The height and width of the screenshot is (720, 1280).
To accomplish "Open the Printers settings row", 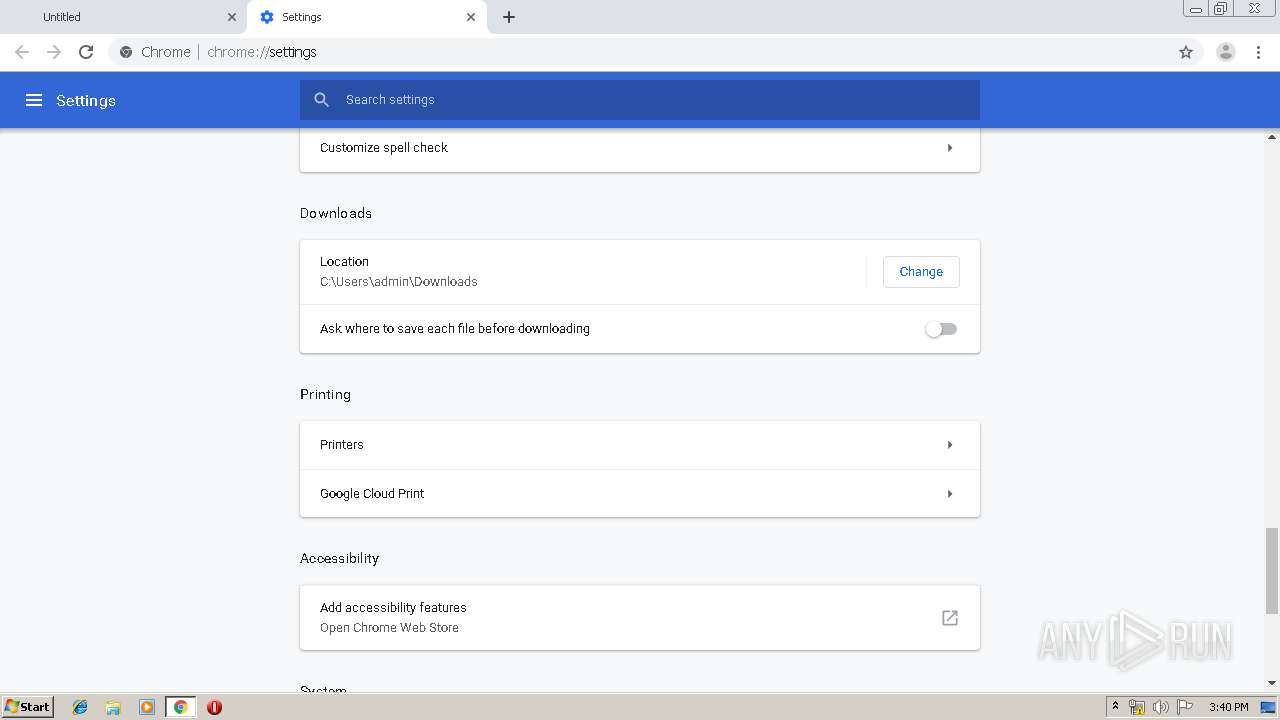I will point(640,445).
